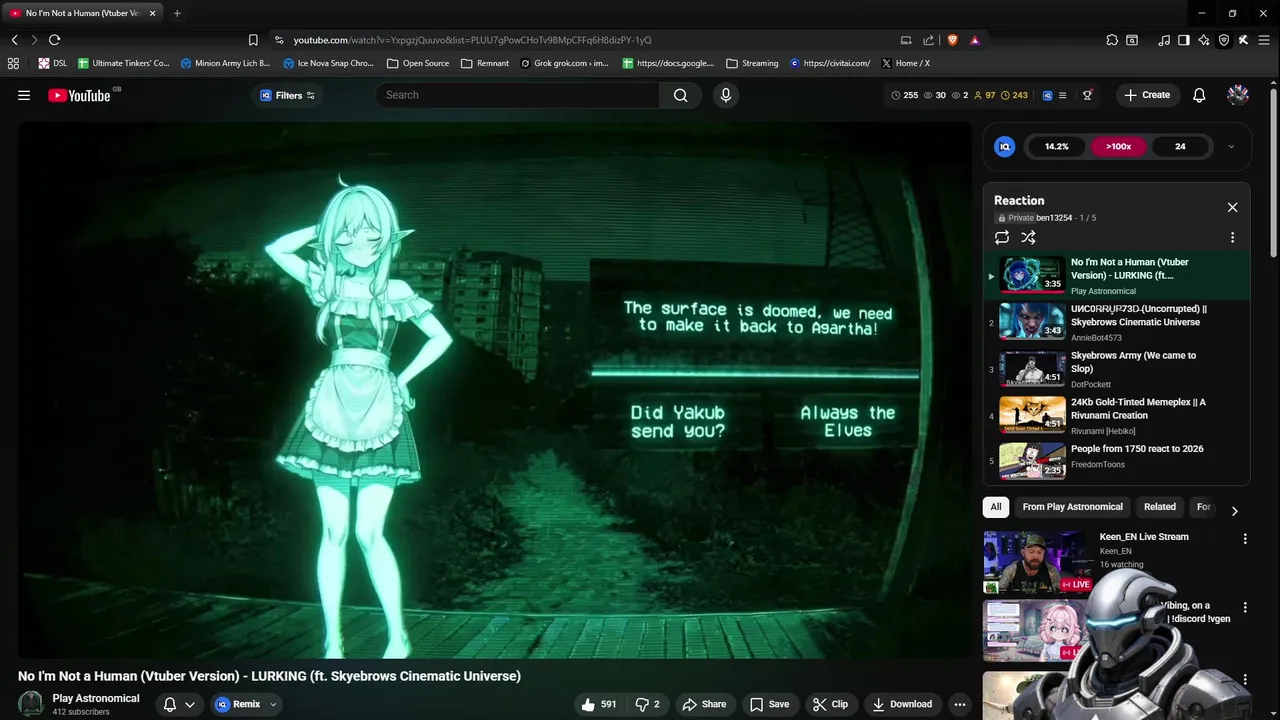
Task: Open playlist three-dot options menu
Action: click(x=1232, y=237)
